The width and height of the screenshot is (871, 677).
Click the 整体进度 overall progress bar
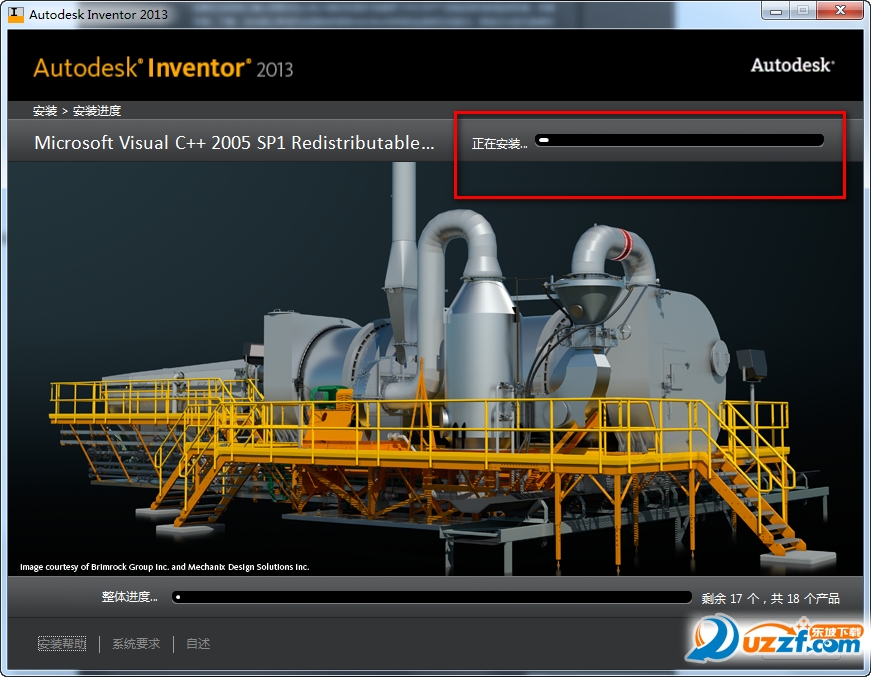432,598
